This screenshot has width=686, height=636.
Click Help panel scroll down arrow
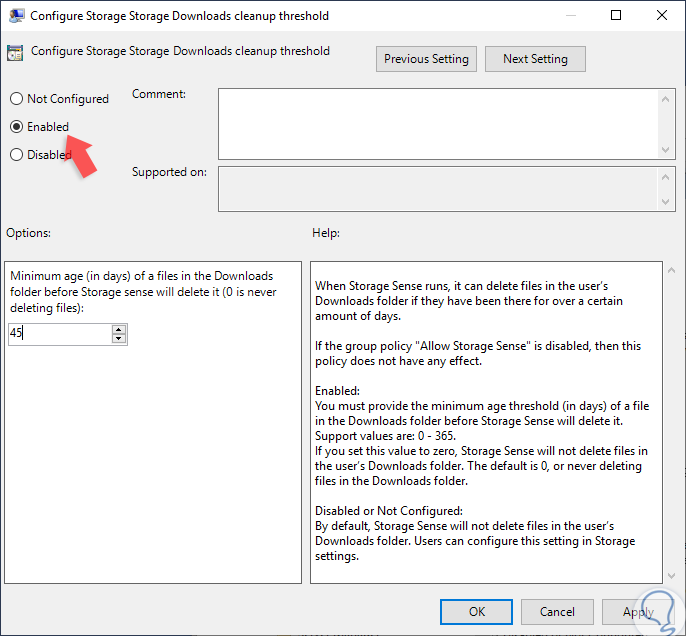point(672,576)
